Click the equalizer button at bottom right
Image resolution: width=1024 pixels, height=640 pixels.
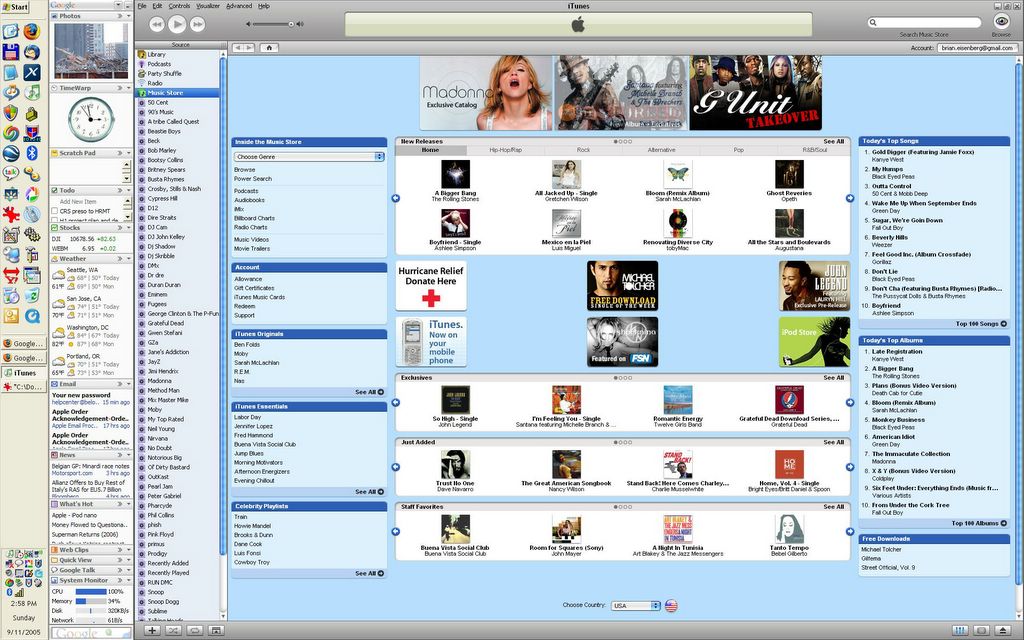[959, 630]
